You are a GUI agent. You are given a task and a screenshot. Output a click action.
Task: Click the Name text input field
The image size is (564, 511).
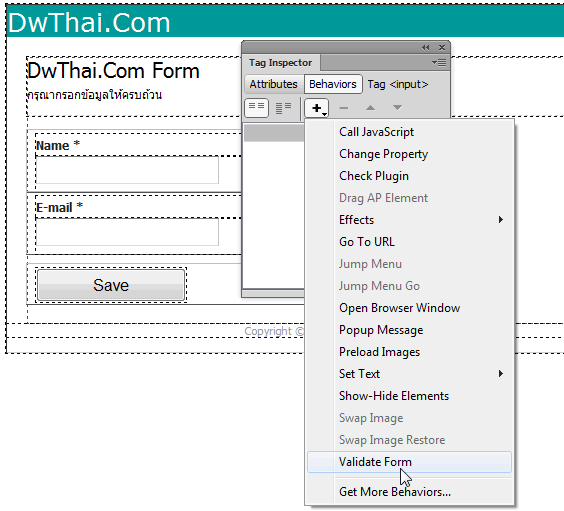127,170
